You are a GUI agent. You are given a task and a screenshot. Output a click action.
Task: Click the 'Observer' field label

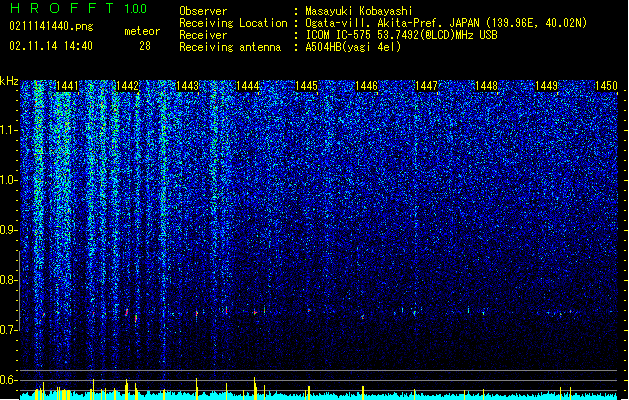203,11
